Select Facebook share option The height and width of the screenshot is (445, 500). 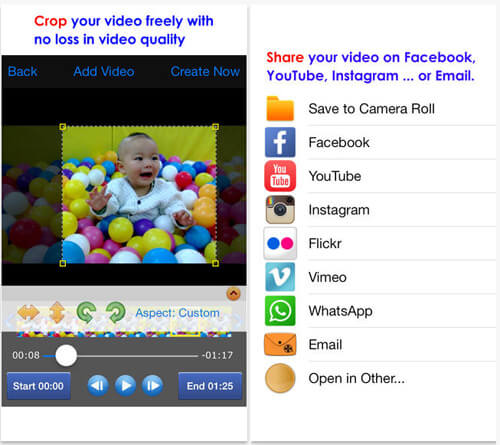[x=380, y=142]
